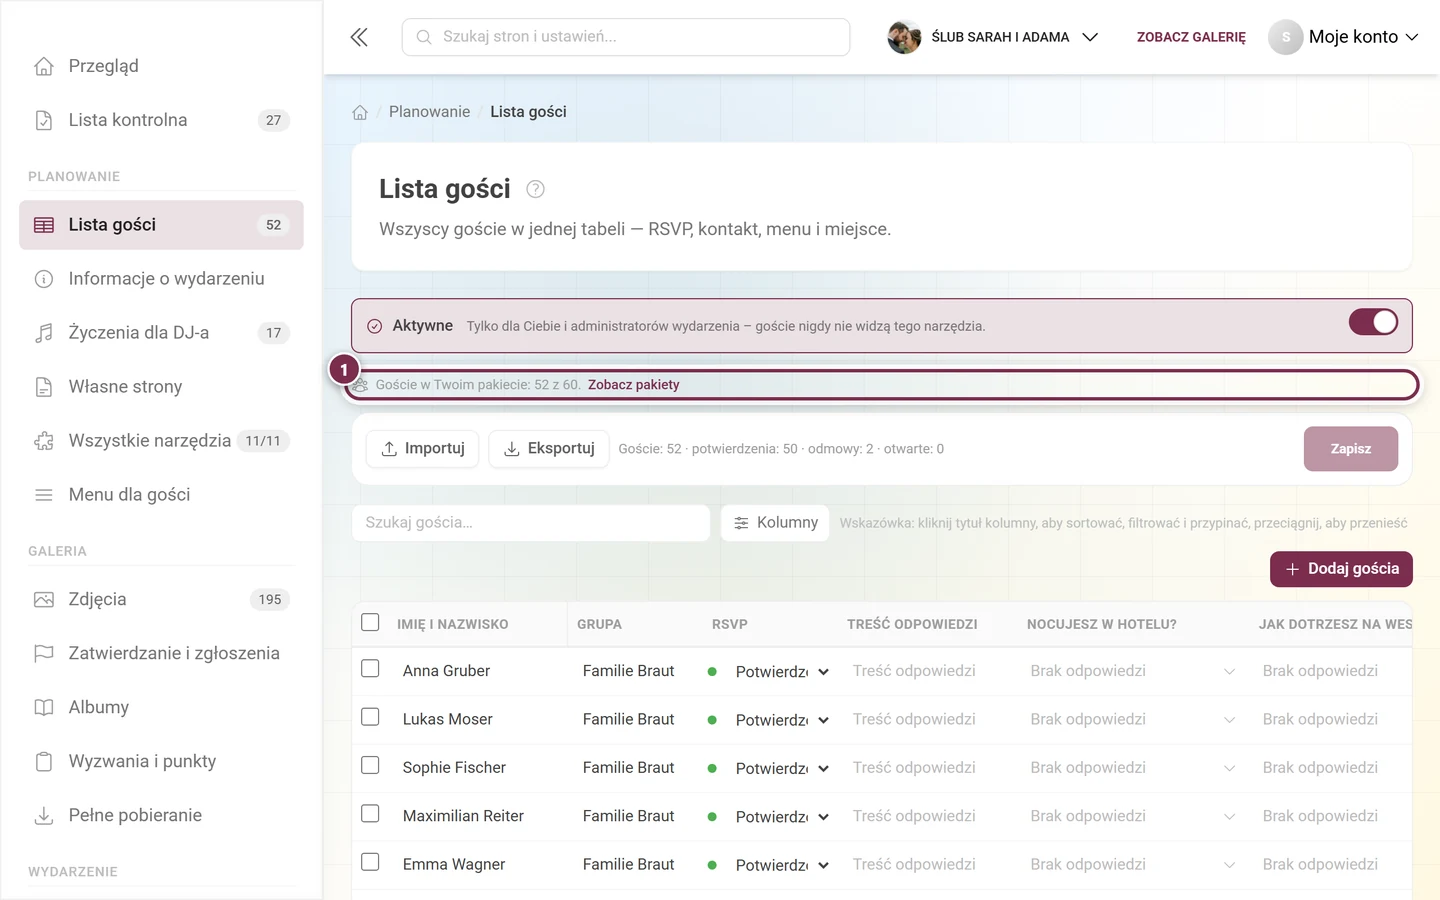The width and height of the screenshot is (1440, 900).
Task: Check the box for Anna Gruber
Action: (370, 668)
